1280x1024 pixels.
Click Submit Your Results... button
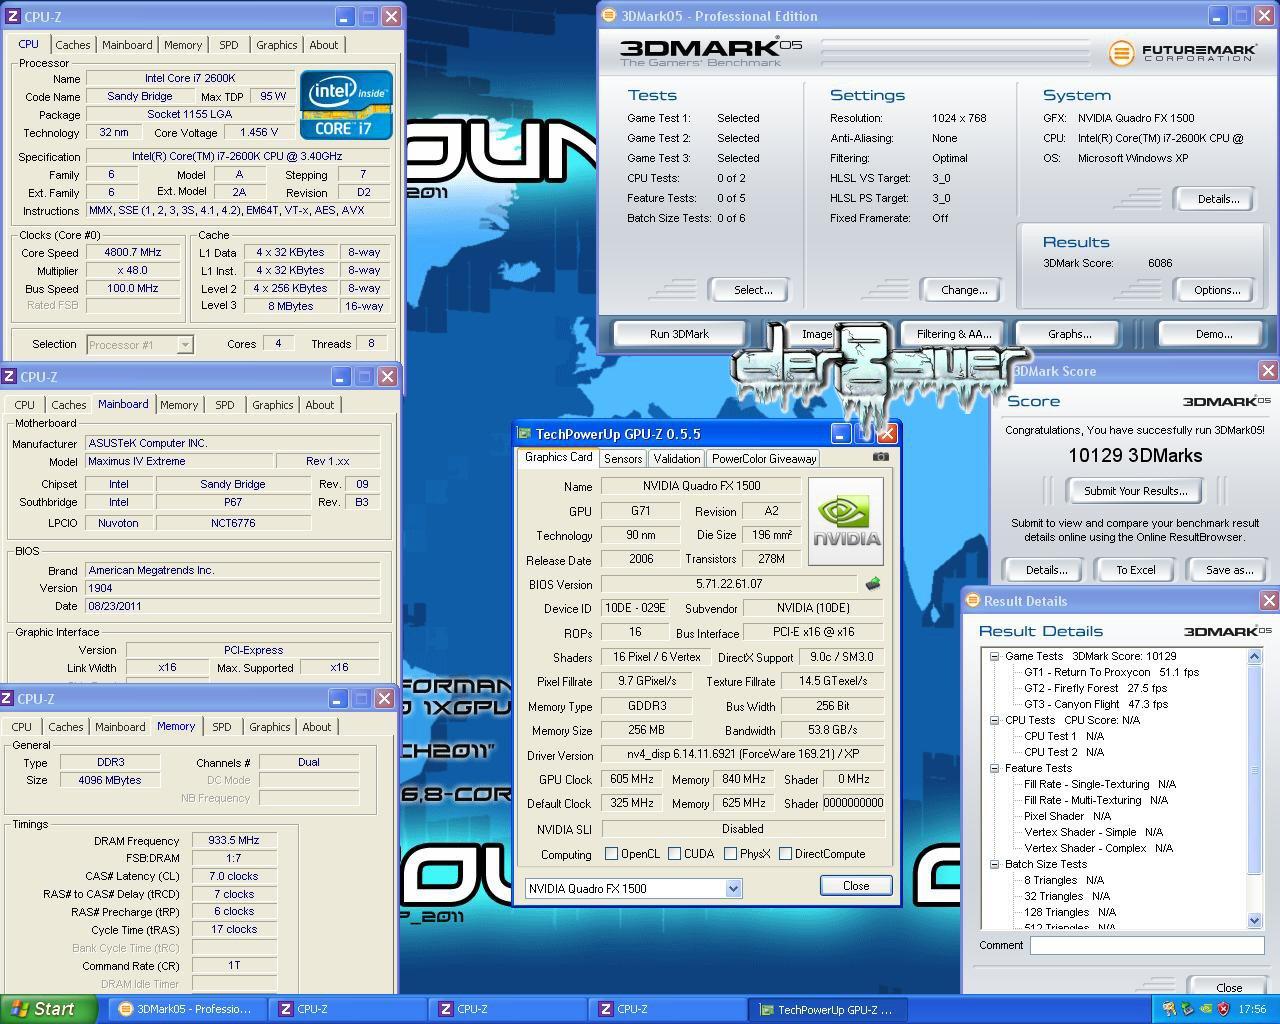[x=1135, y=491]
